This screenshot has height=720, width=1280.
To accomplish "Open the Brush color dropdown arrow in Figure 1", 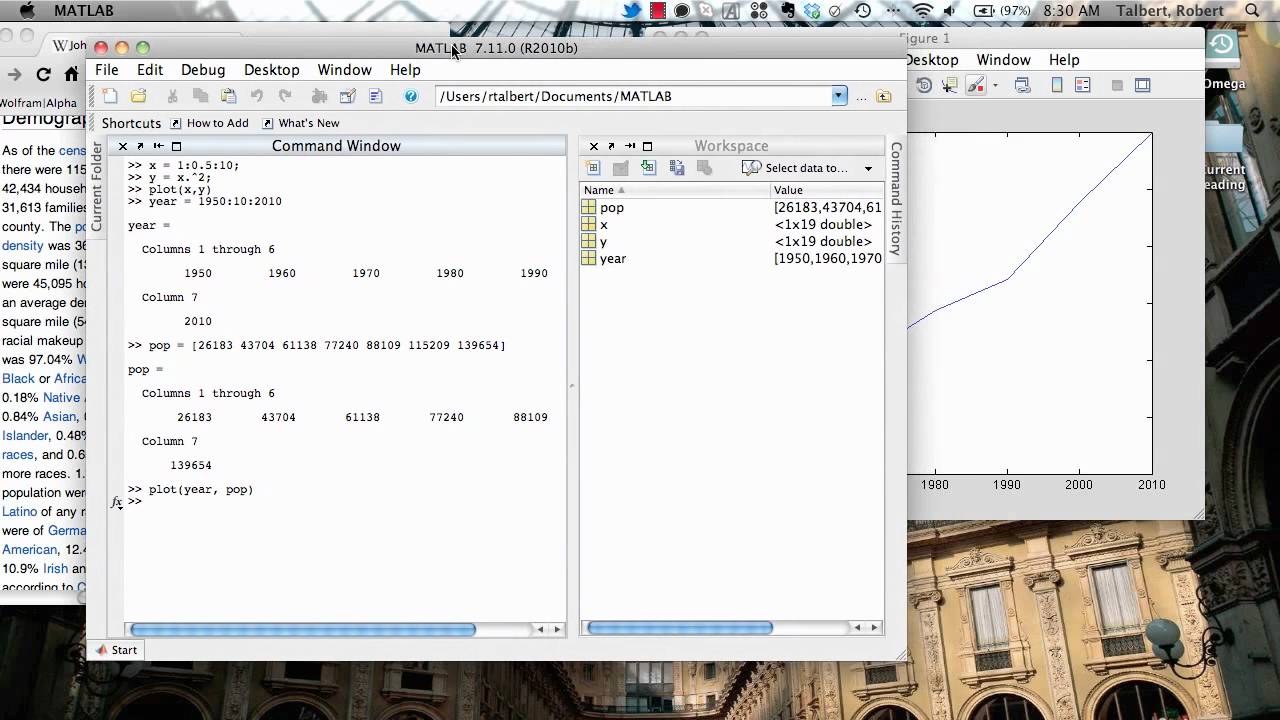I will [x=995, y=86].
